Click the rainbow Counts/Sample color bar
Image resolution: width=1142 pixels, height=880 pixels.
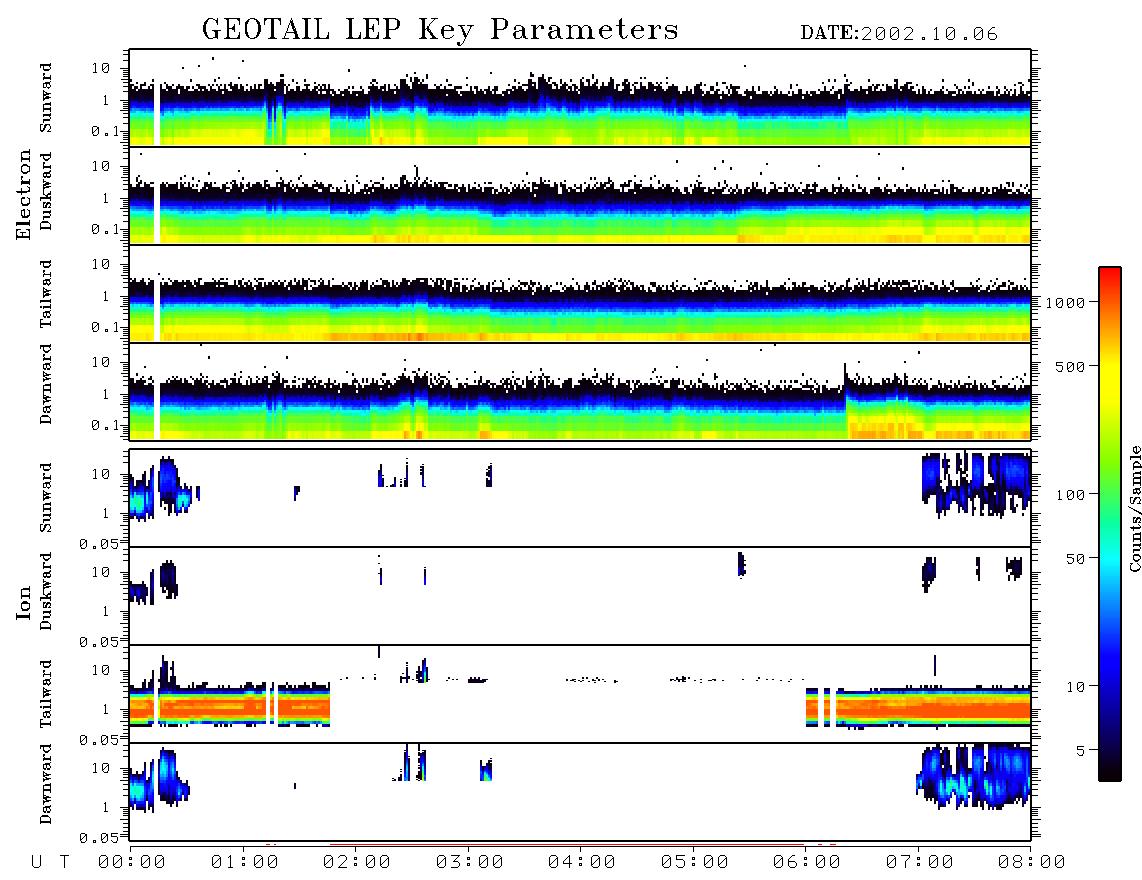tap(1110, 524)
